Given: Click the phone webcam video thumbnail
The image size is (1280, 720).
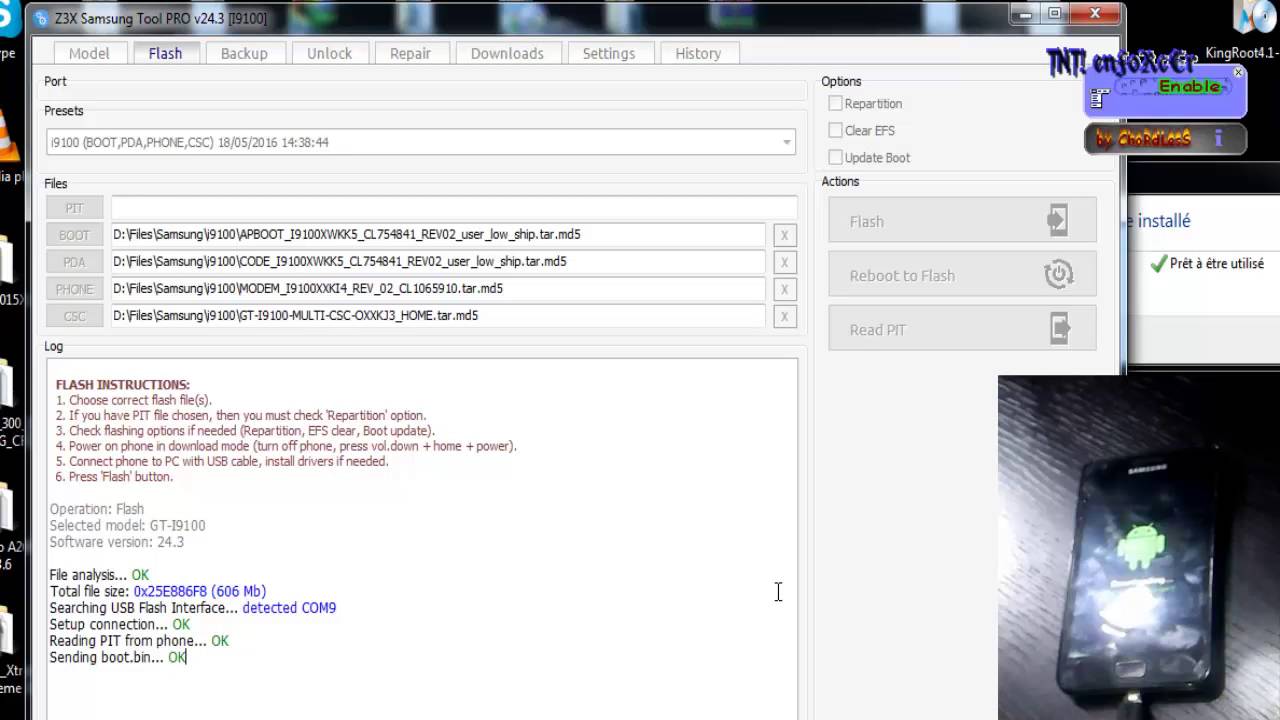Looking at the screenshot, I should [x=1139, y=548].
